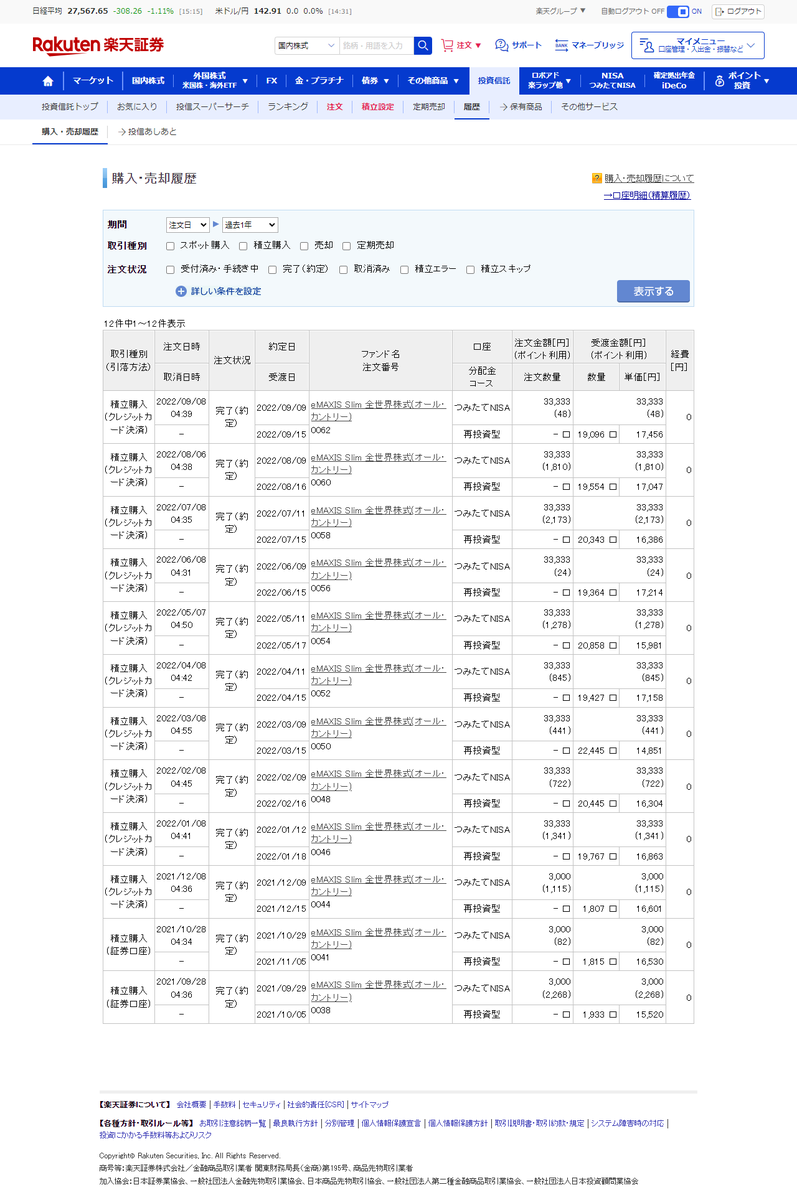Open マネーブリッジ bank link
This screenshot has height=1200, width=797.
[589, 45]
